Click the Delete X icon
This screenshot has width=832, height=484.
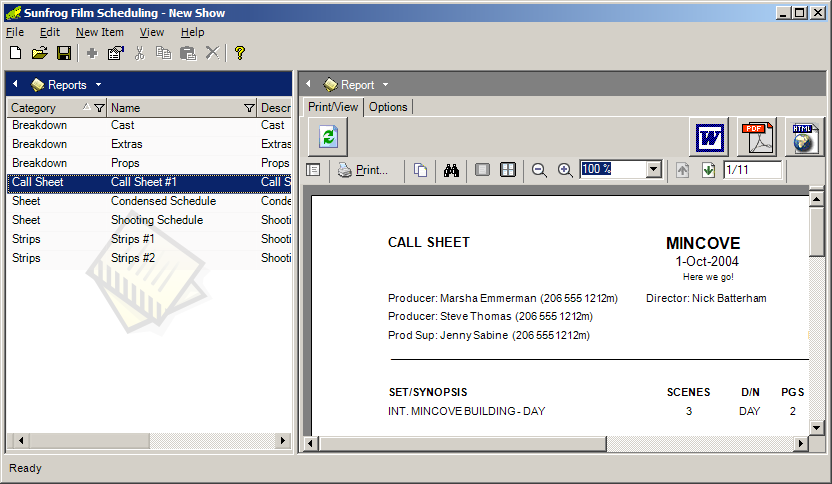pyautogui.click(x=212, y=53)
